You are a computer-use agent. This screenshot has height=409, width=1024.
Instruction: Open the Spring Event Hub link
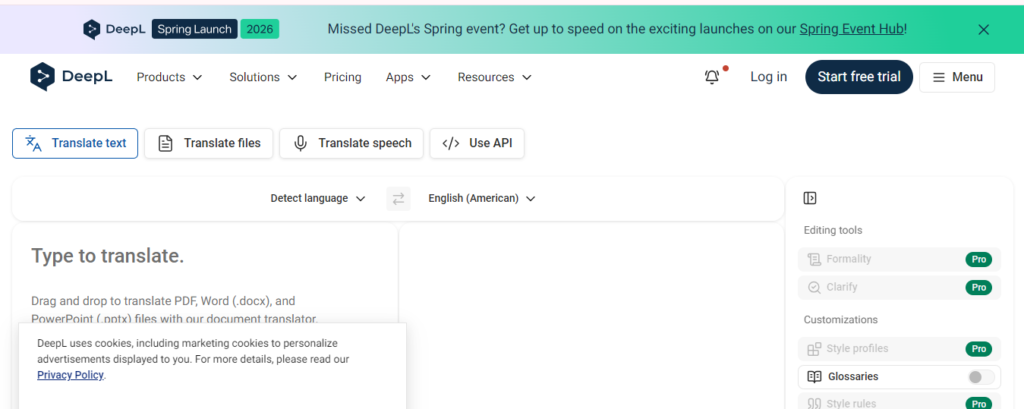coord(852,29)
